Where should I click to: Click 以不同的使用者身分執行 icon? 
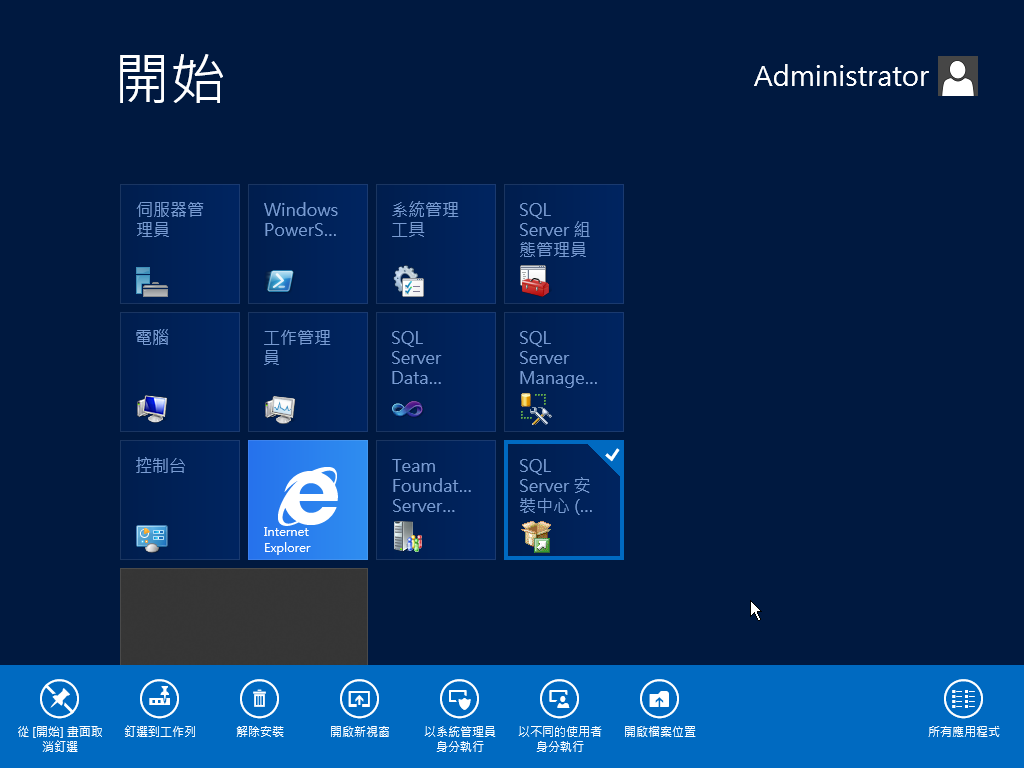tap(559, 699)
